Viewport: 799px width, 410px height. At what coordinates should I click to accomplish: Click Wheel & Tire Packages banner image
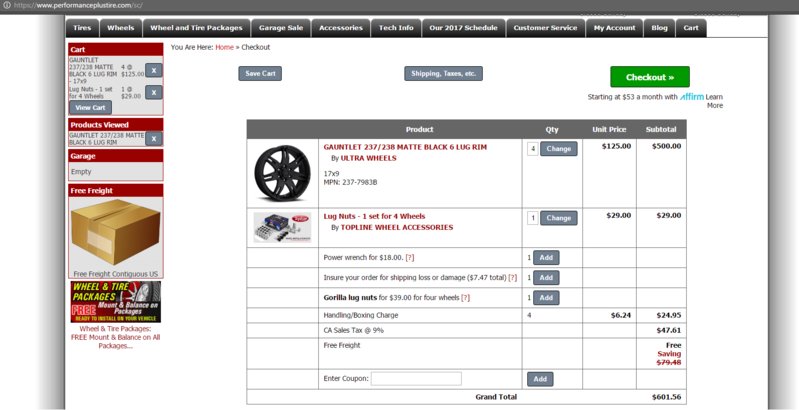pyautogui.click(x=116, y=302)
